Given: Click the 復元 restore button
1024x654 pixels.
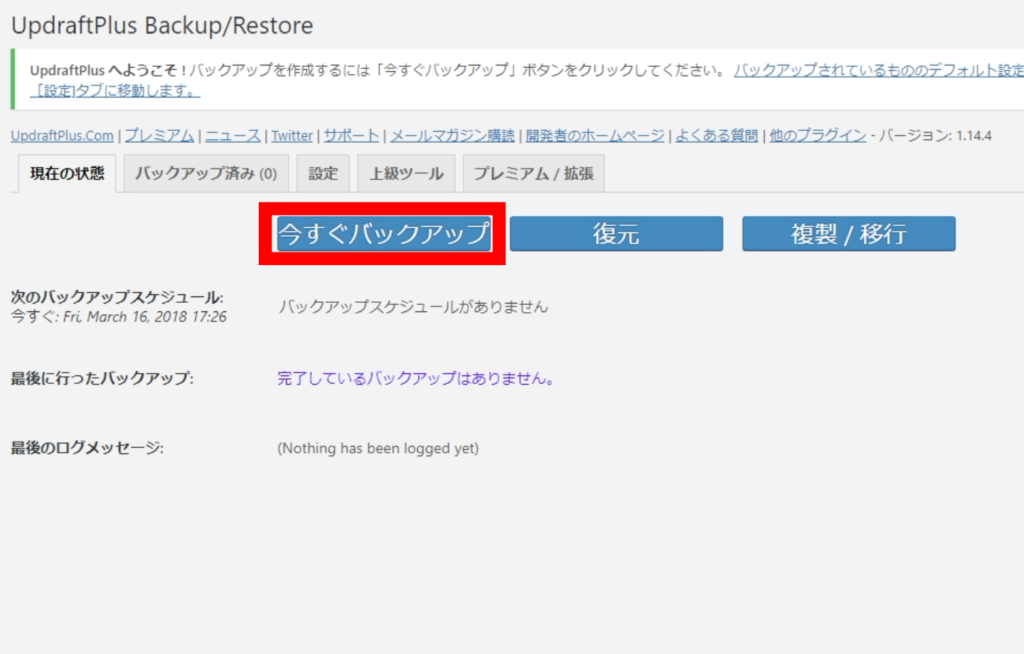Looking at the screenshot, I should pyautogui.click(x=616, y=233).
